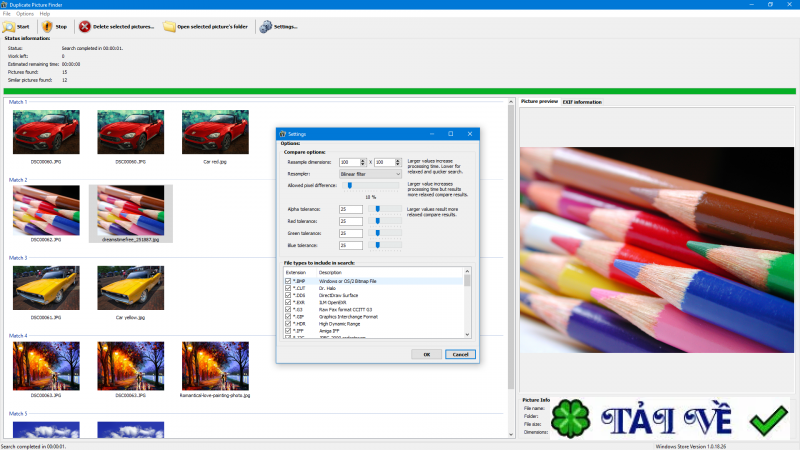
Task: Toggle the *.GIF file type checkbox
Action: 288,315
